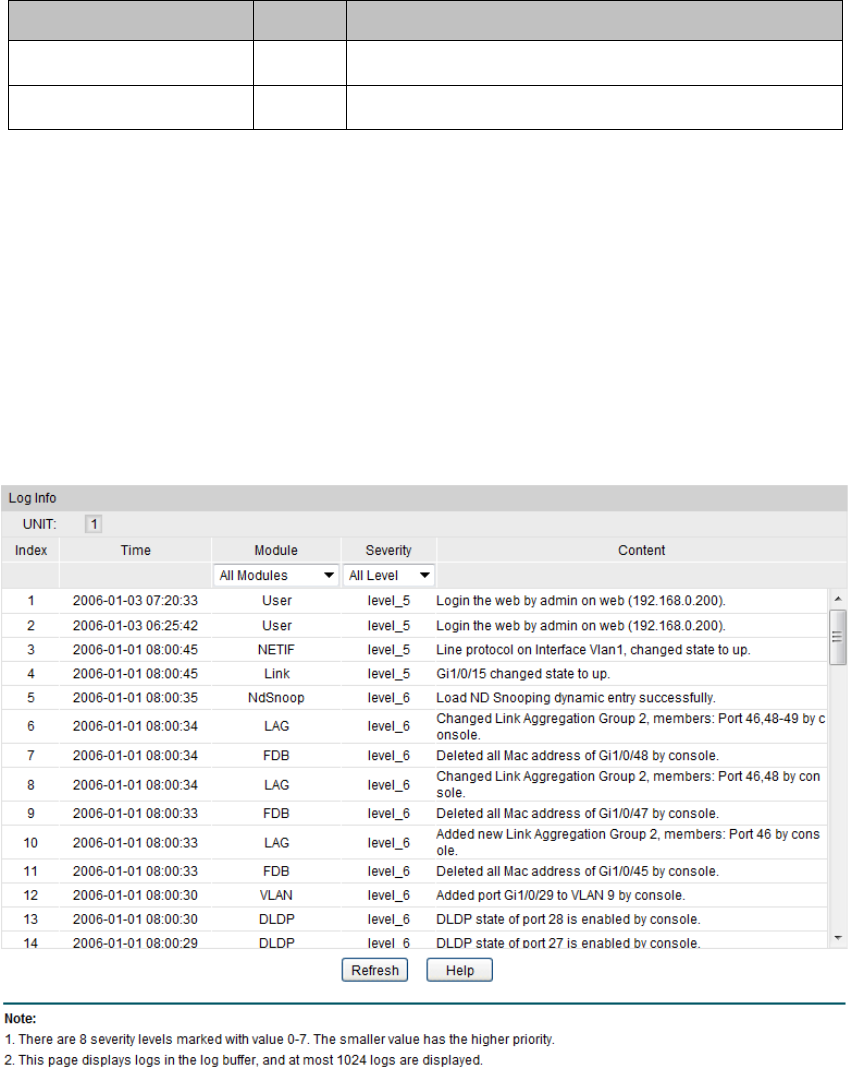The width and height of the screenshot is (851, 1080).
Task: Click the level_6 severity in row 5
Action: click(x=388, y=698)
